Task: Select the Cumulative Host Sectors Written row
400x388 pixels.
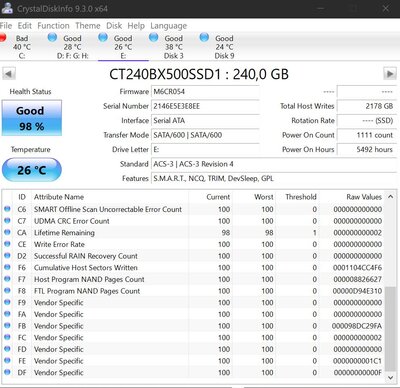Action: pos(193,267)
